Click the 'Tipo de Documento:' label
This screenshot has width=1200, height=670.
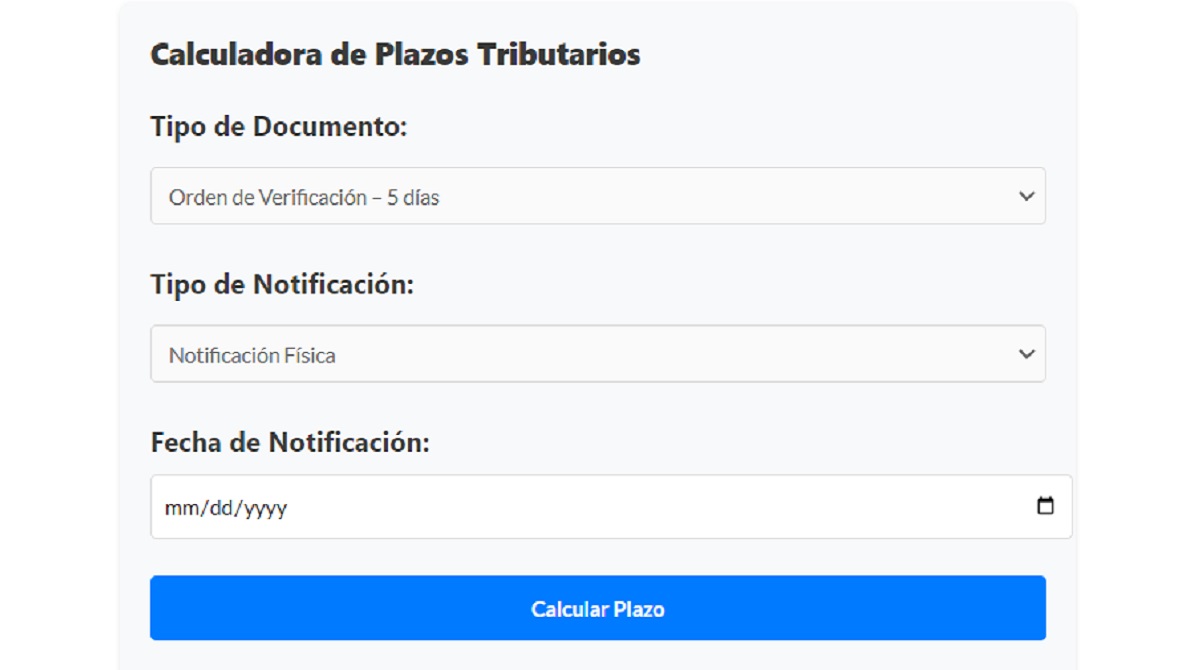click(x=278, y=127)
